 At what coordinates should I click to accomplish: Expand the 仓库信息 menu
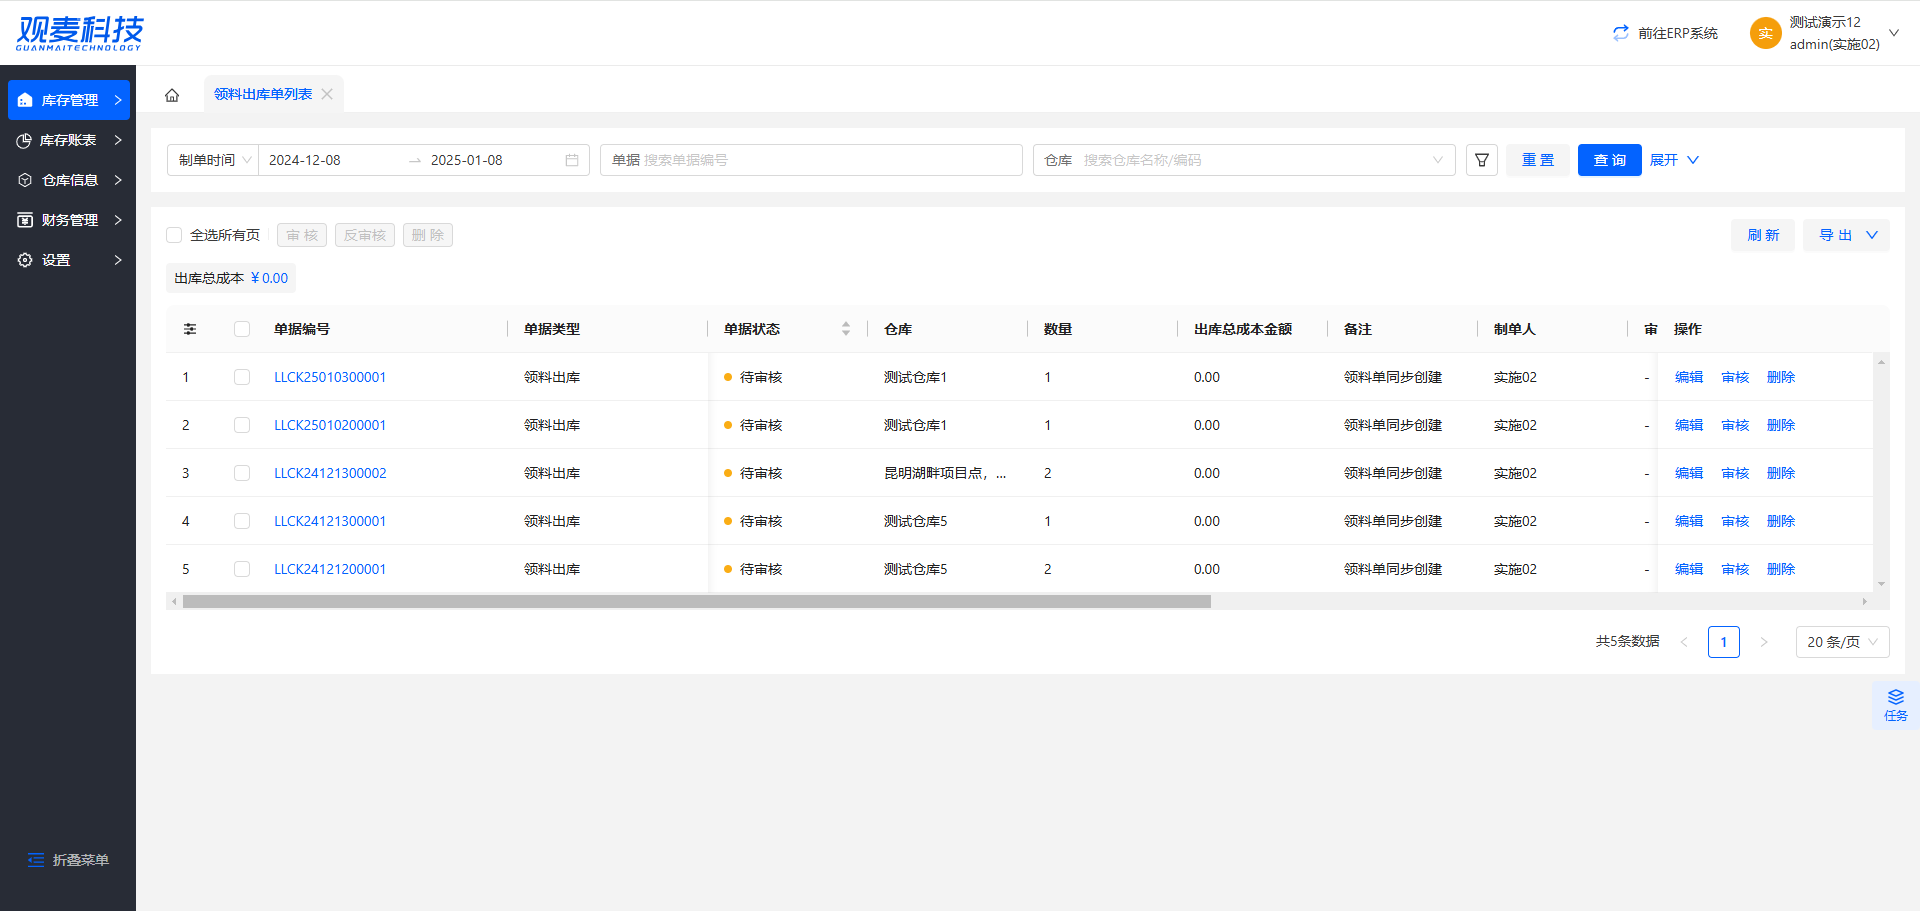(118, 180)
